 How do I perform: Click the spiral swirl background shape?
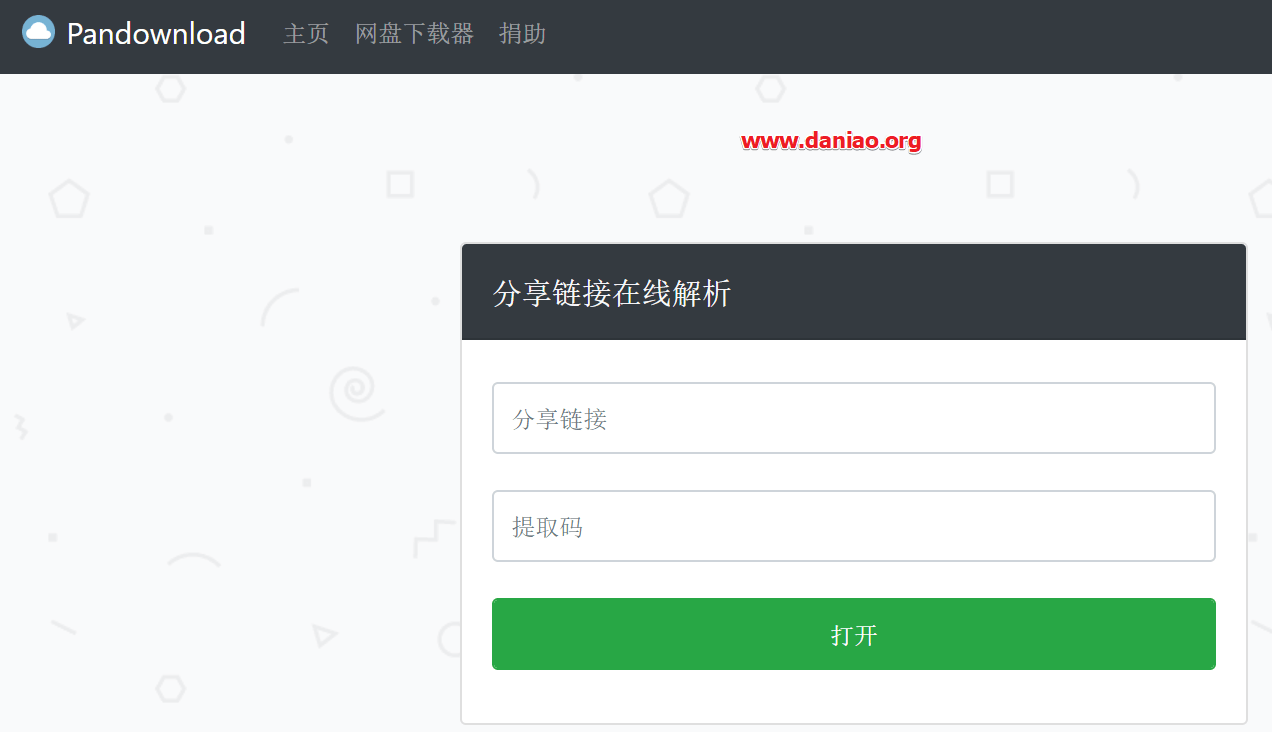356,394
